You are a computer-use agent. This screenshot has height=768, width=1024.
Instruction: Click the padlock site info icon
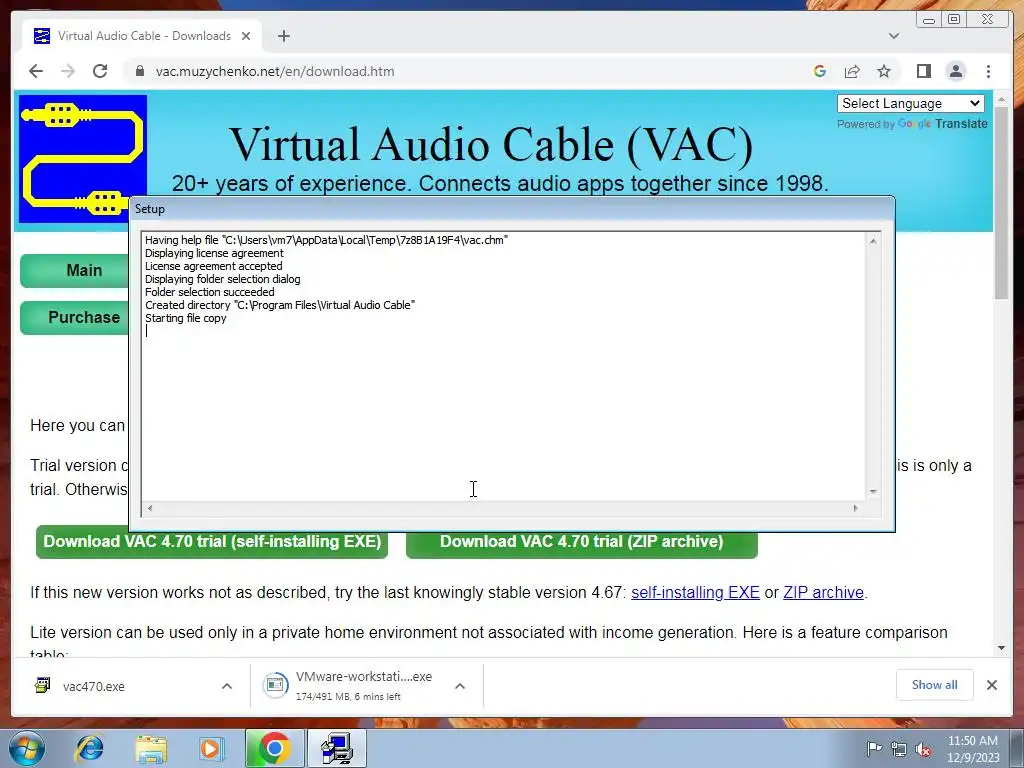(139, 71)
